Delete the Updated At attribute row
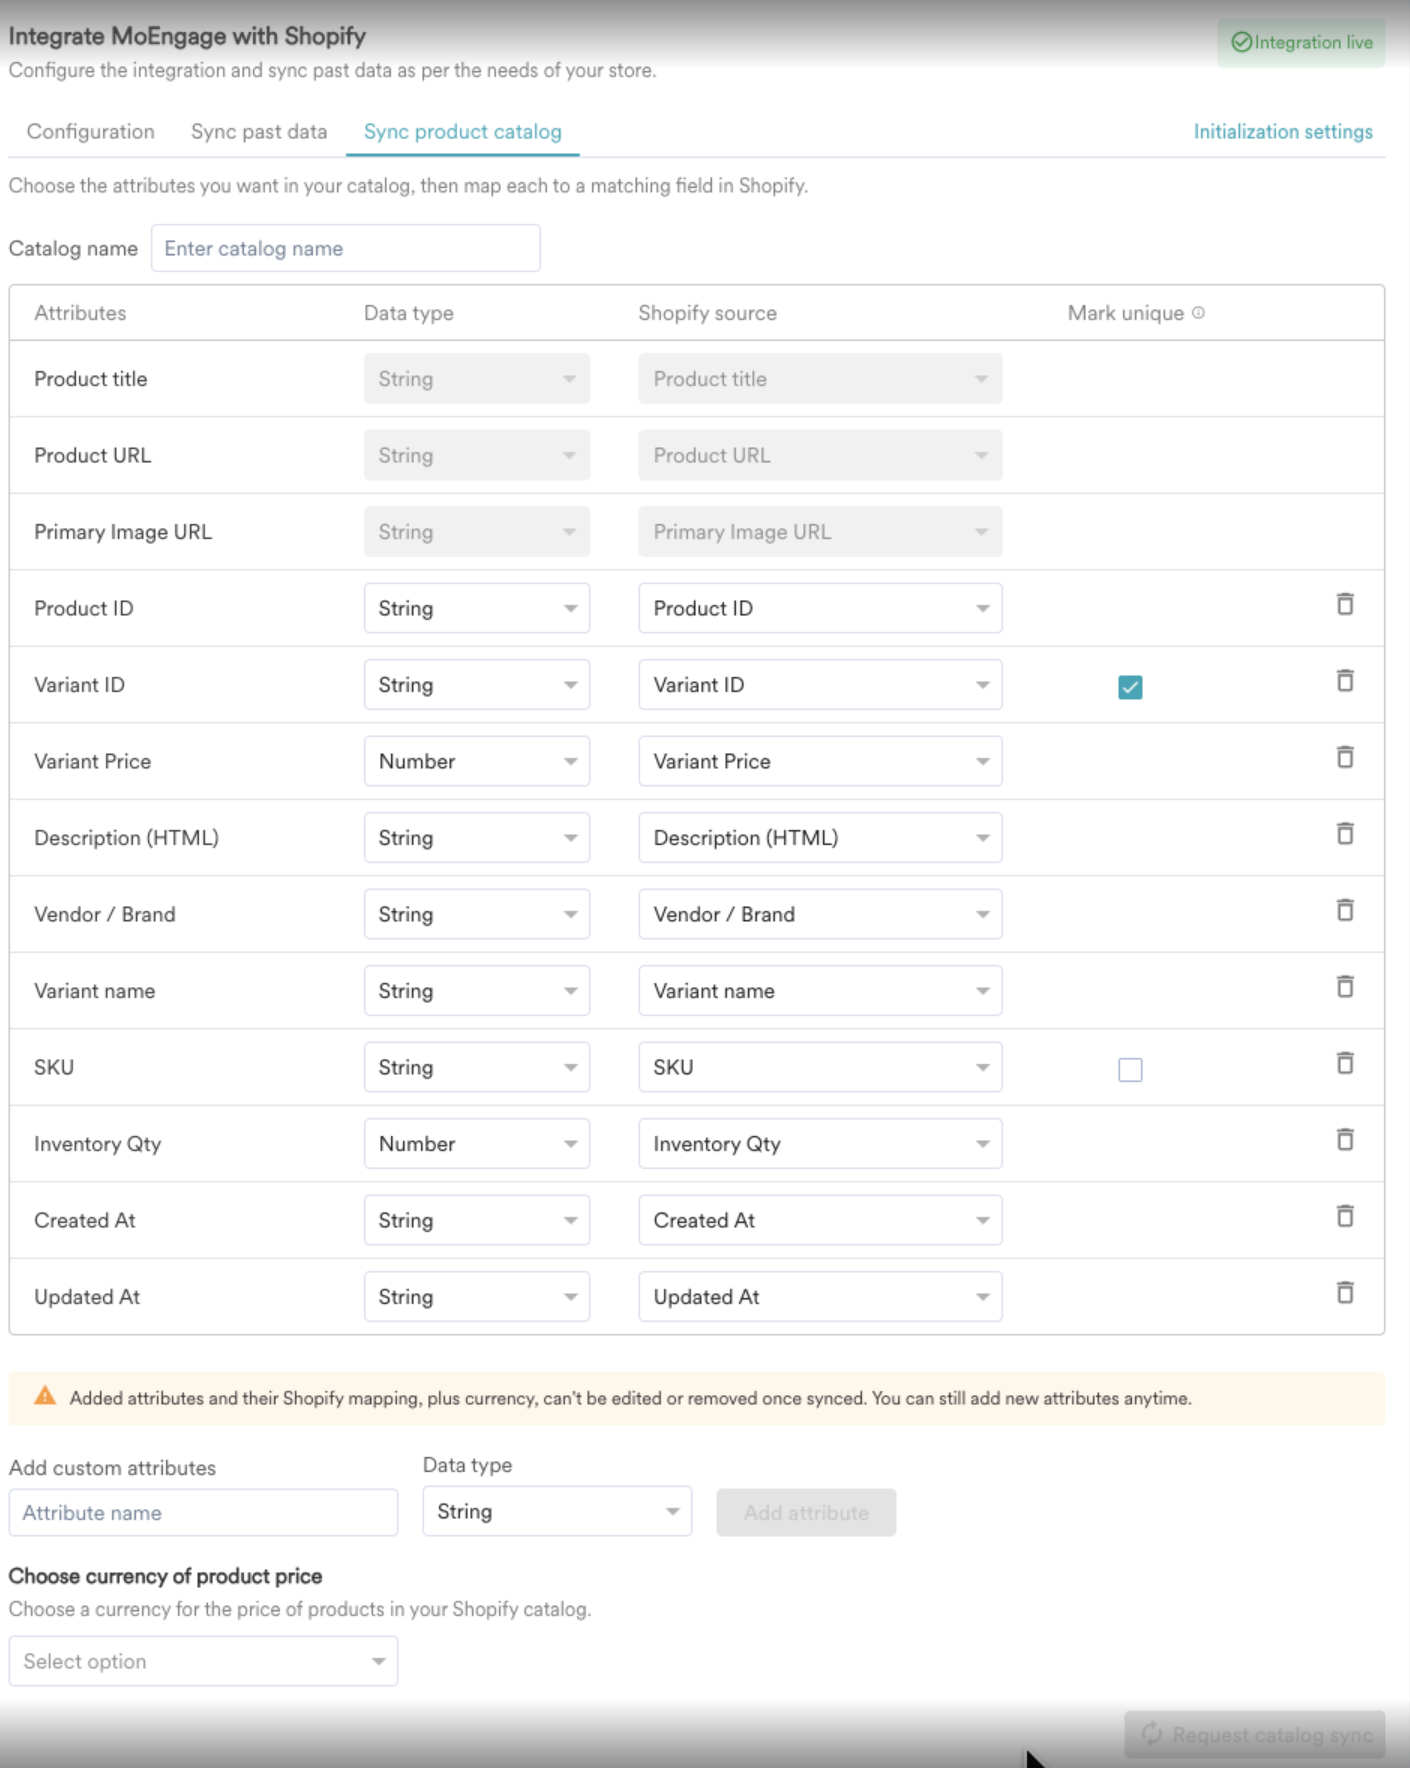Screen dimensions: 1410x1768 coord(1345,1293)
